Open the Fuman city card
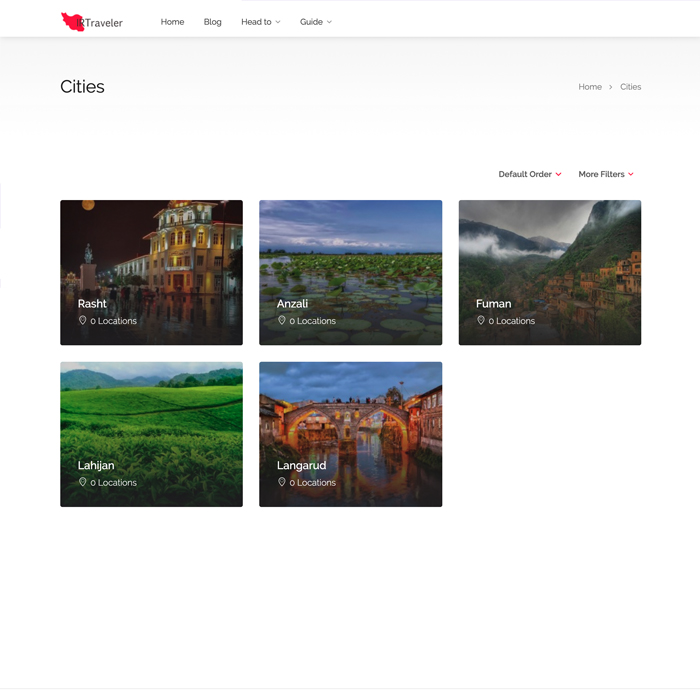Screen dimensions: 700x700 (550, 272)
